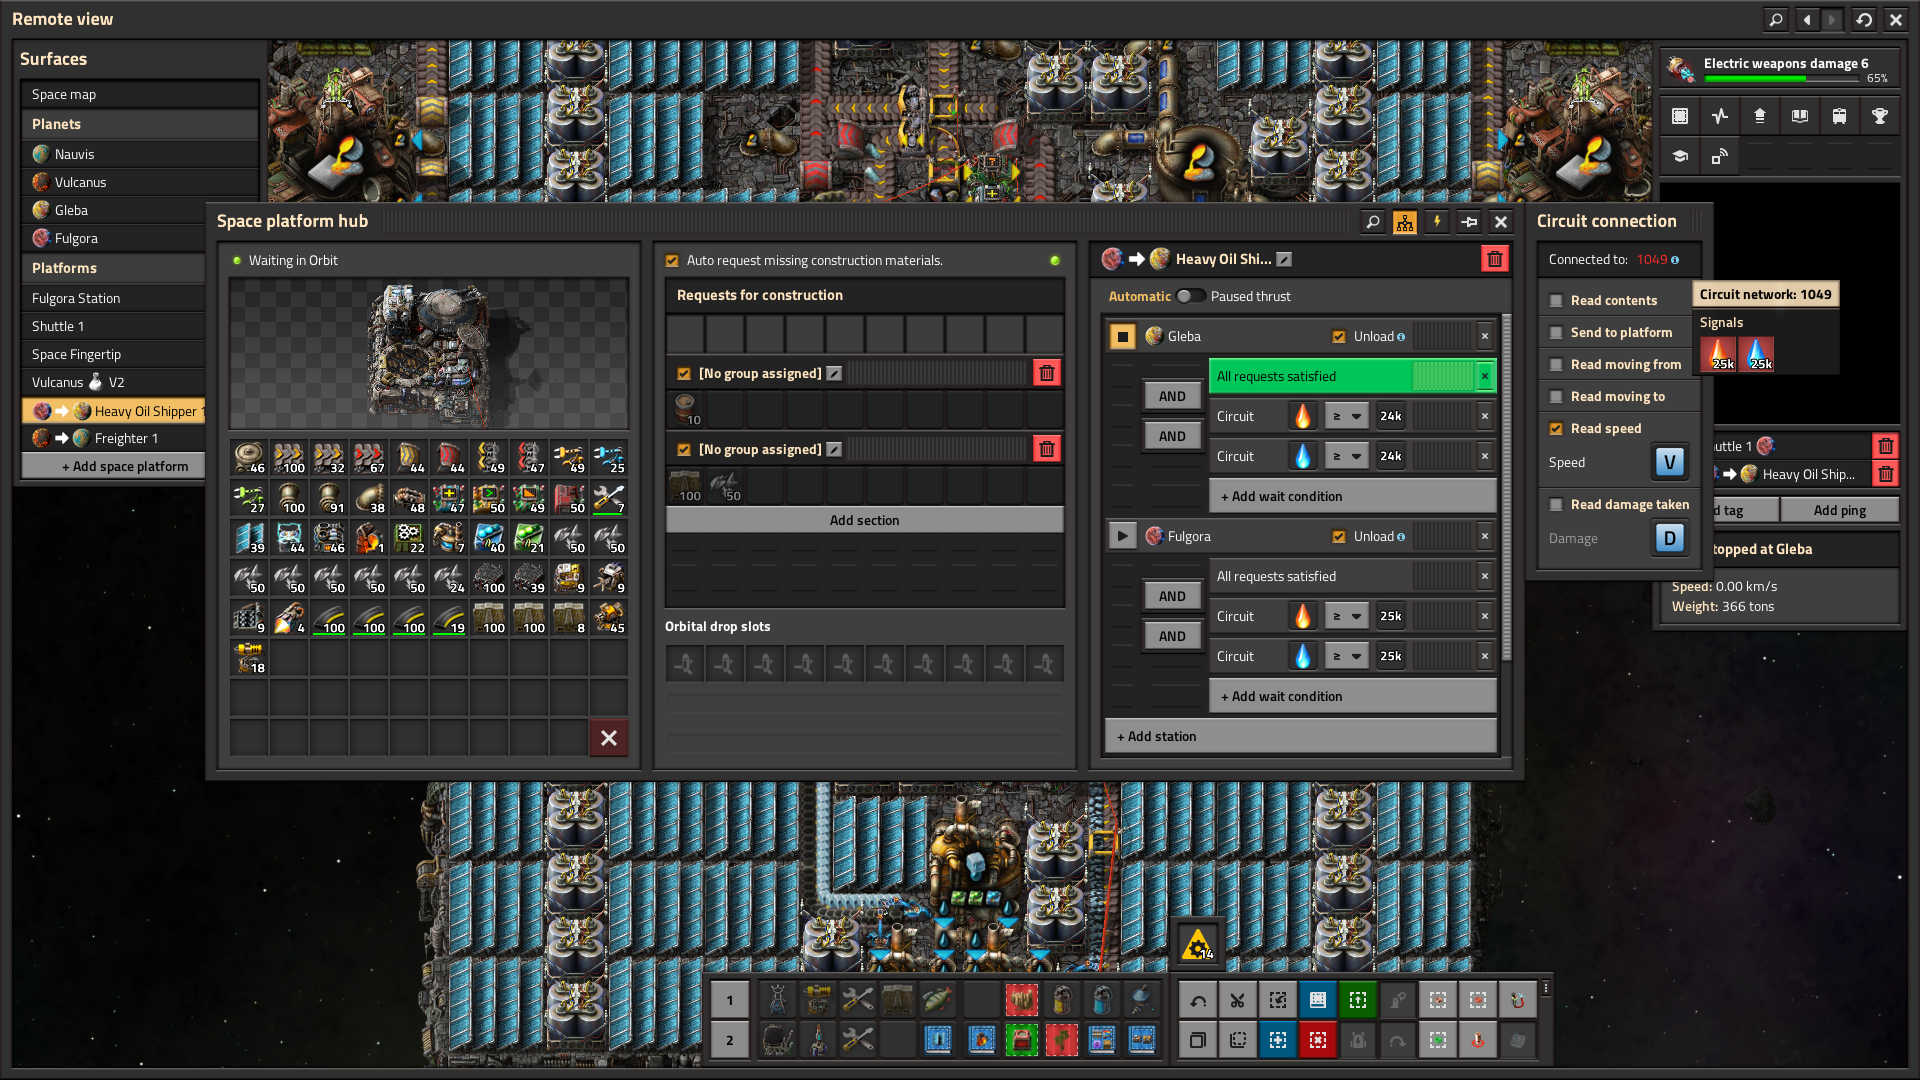Enable Read damage taken checkbox
This screenshot has height=1080, width=1920.
click(1556, 504)
